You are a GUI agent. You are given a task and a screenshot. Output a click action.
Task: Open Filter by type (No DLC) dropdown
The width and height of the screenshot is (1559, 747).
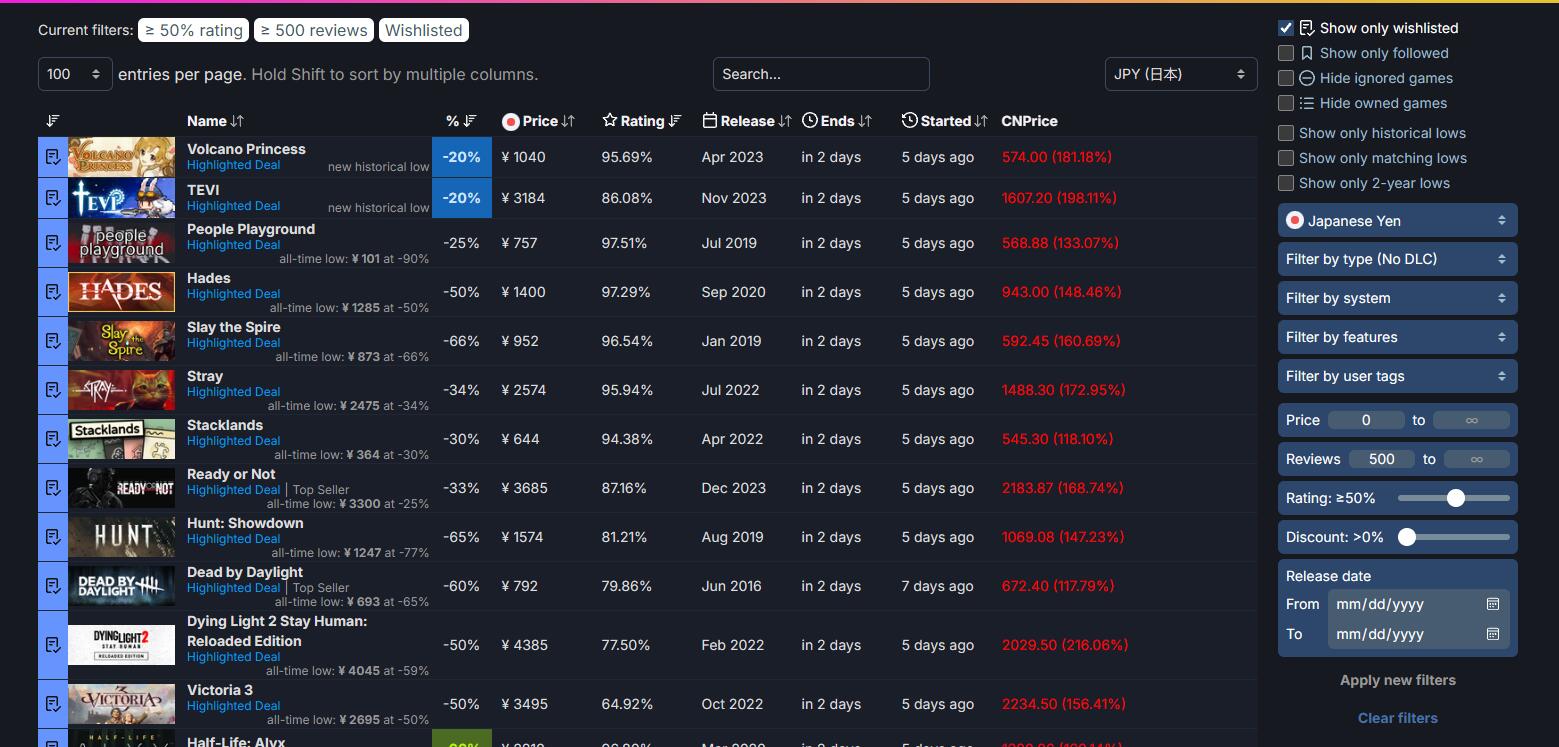[1397, 259]
